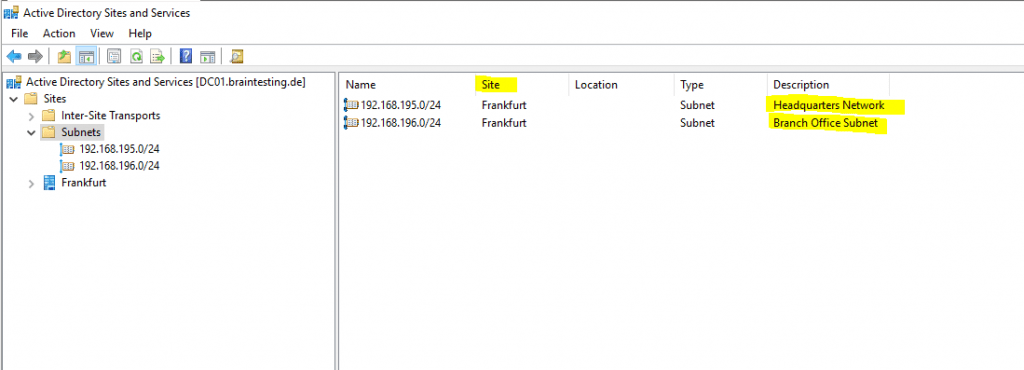Select the 192.168.196.0/24 row in the list

[401, 122]
